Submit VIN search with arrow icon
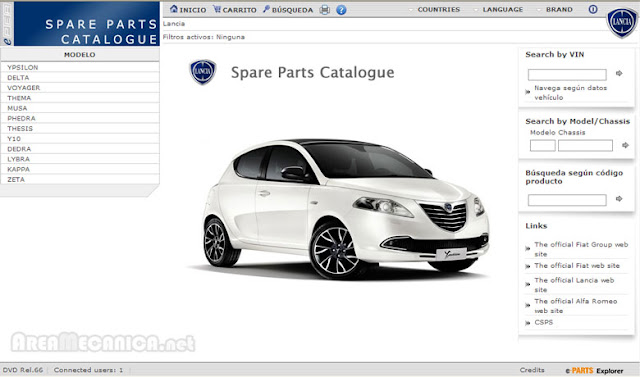Screen dimensions: 640x377 point(619,73)
